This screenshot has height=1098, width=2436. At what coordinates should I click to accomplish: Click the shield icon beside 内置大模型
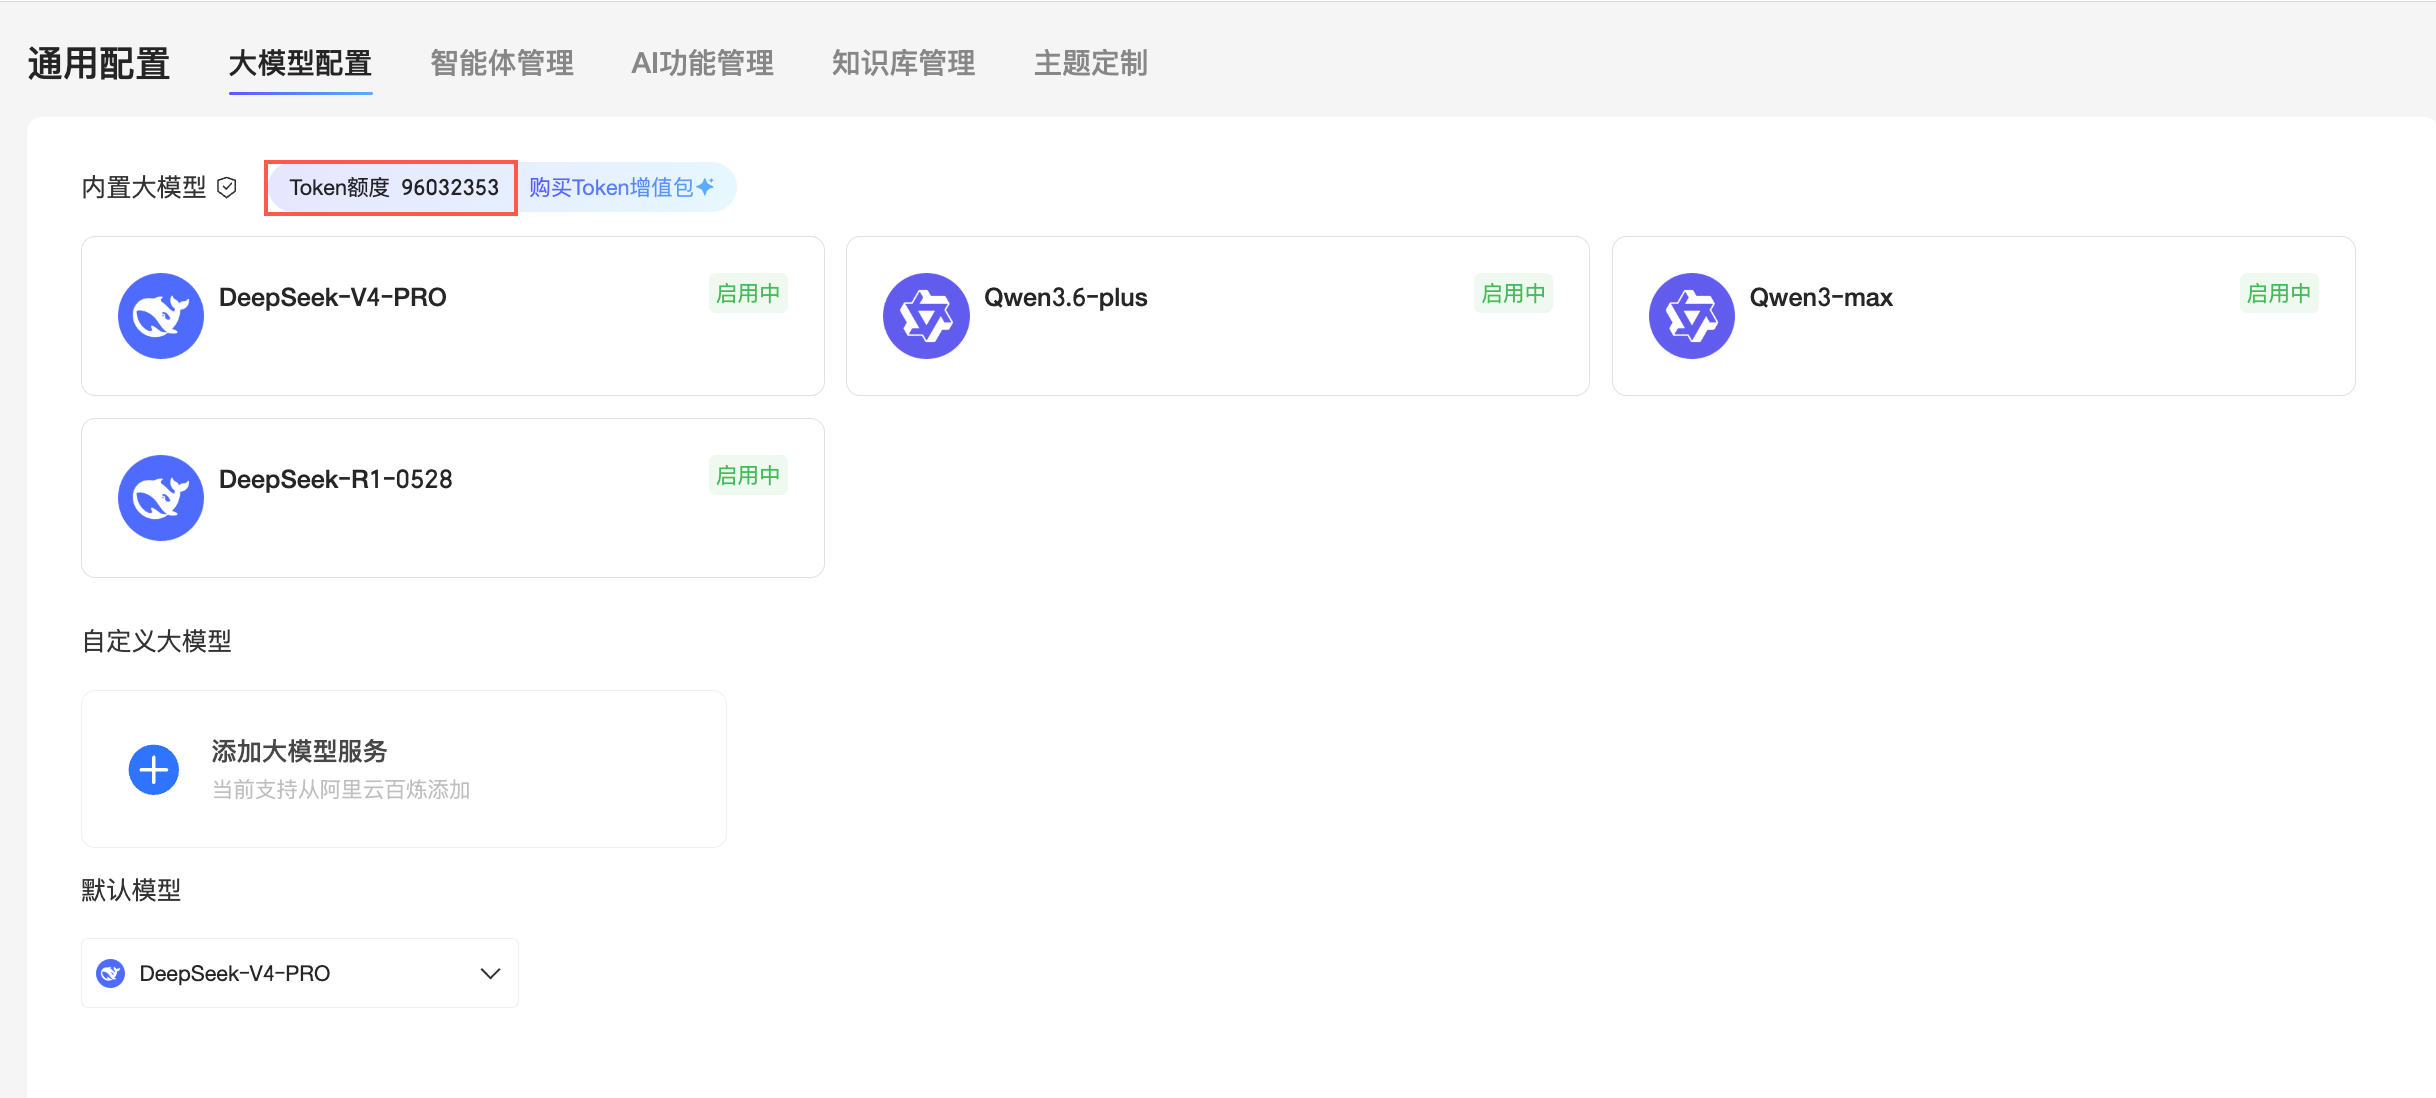227,188
